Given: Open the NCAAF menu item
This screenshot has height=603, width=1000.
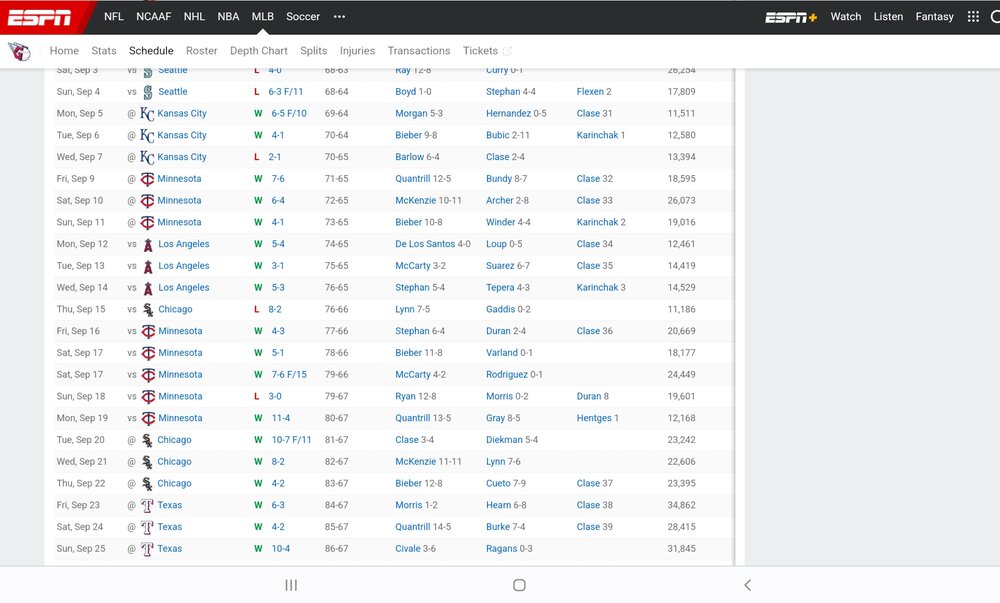Looking at the screenshot, I should [154, 17].
